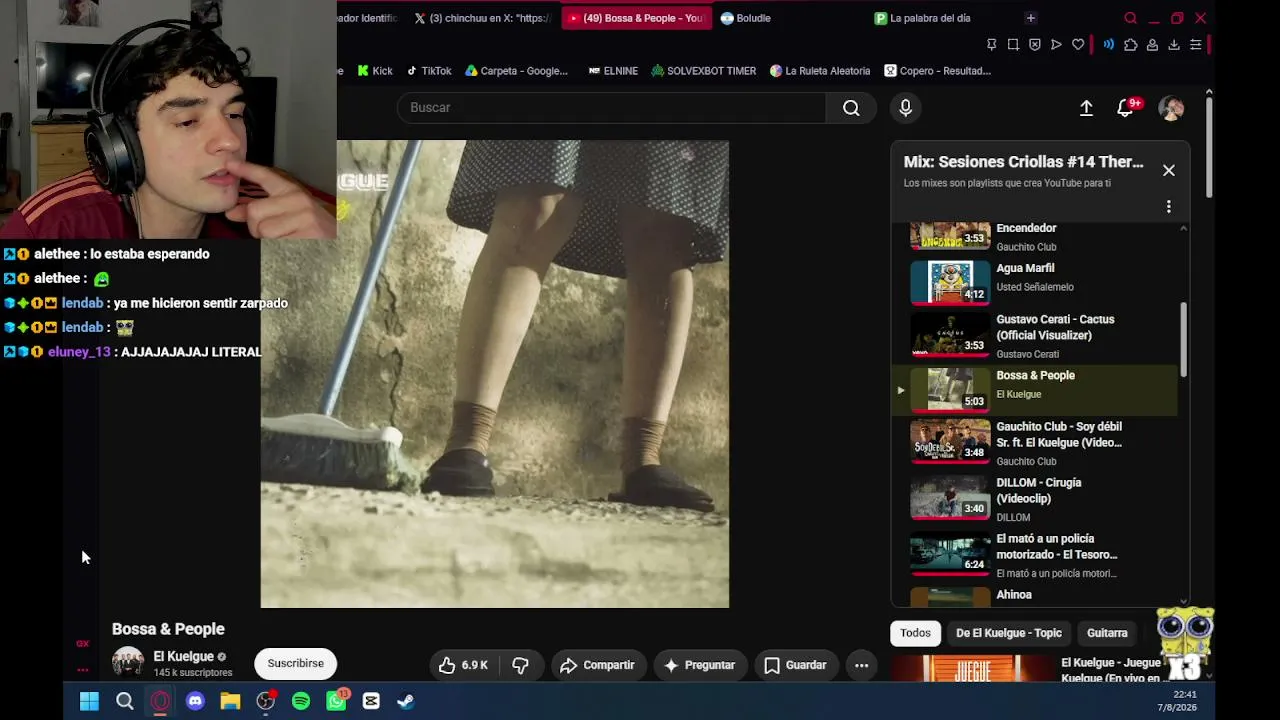Open Opera snapshot capture tool
The image size is (1280, 720).
point(1013,45)
